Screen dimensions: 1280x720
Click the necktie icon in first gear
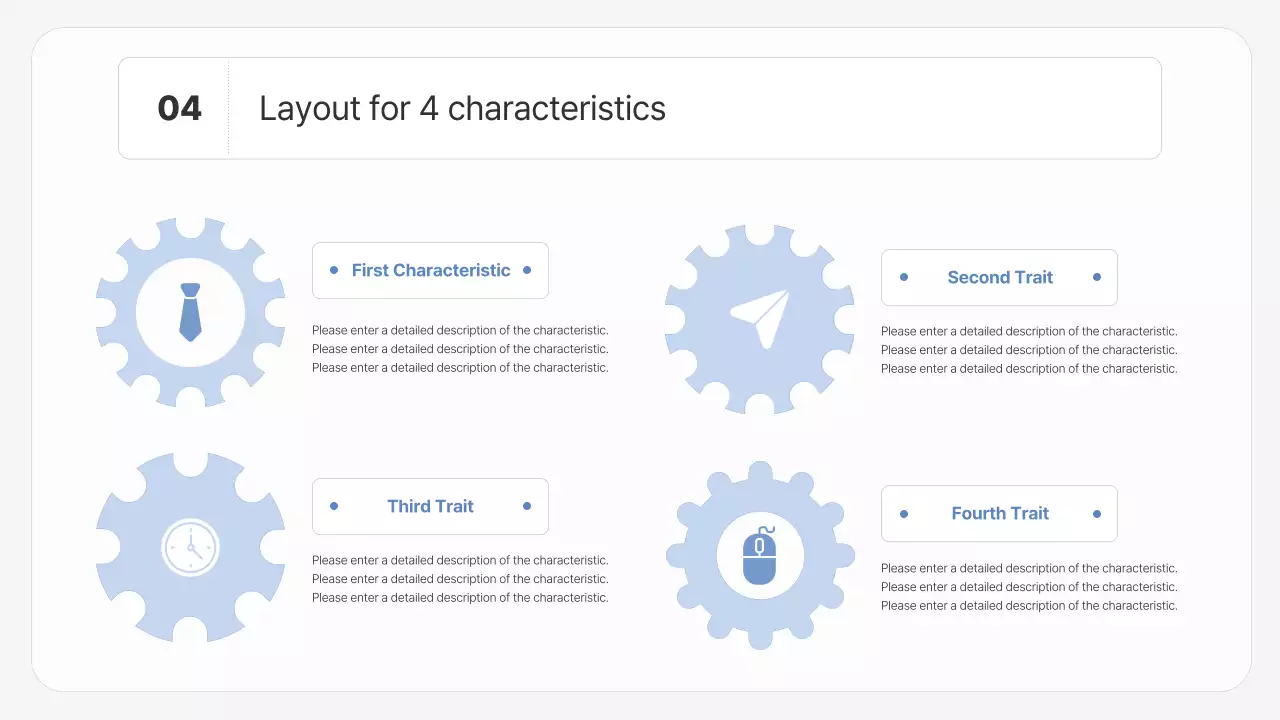[x=190, y=312]
